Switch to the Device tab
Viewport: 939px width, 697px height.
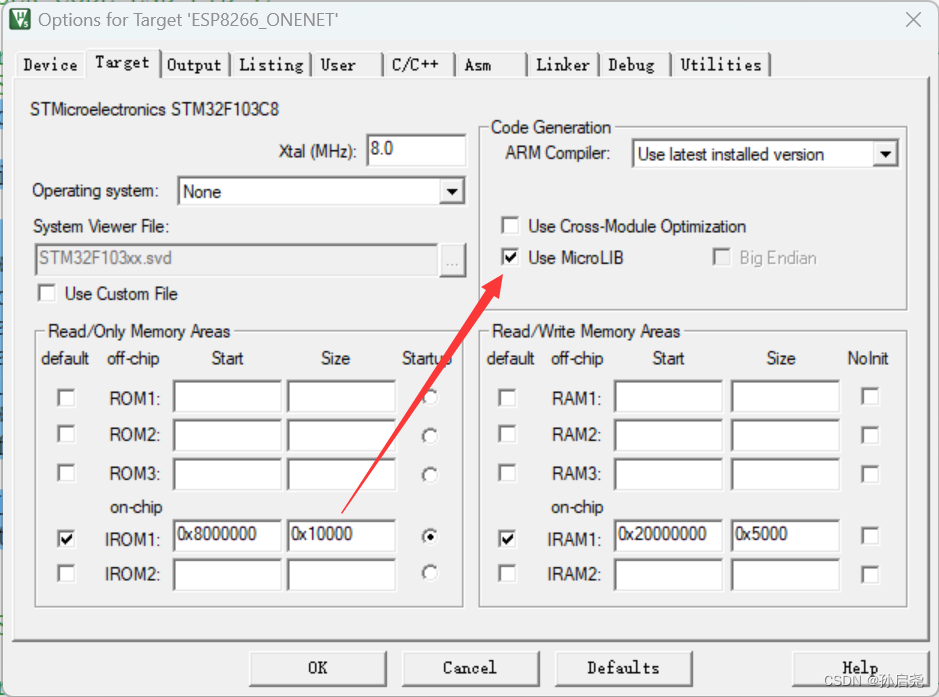click(x=50, y=65)
